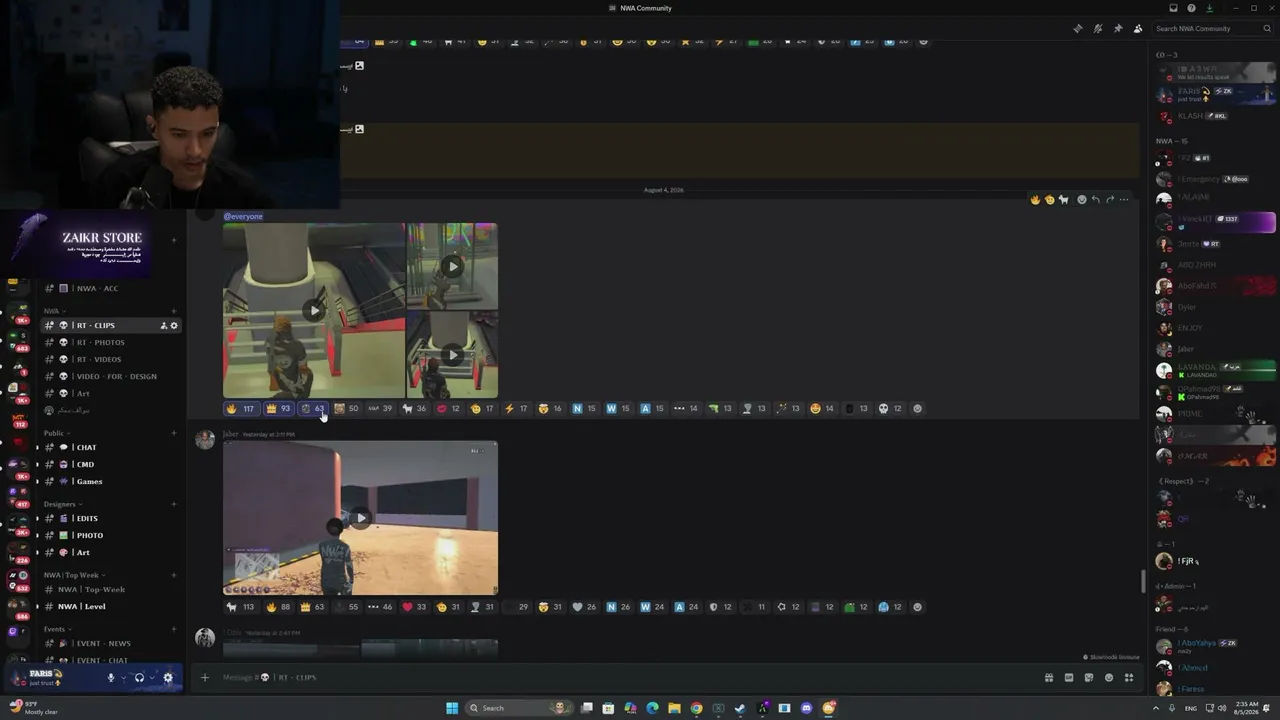This screenshot has width=1280, height=720.
Task: Add a channel to the Events category
Action: coord(174,629)
